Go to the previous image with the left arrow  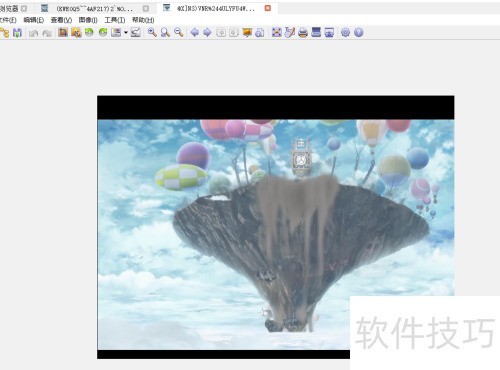(x=195, y=32)
